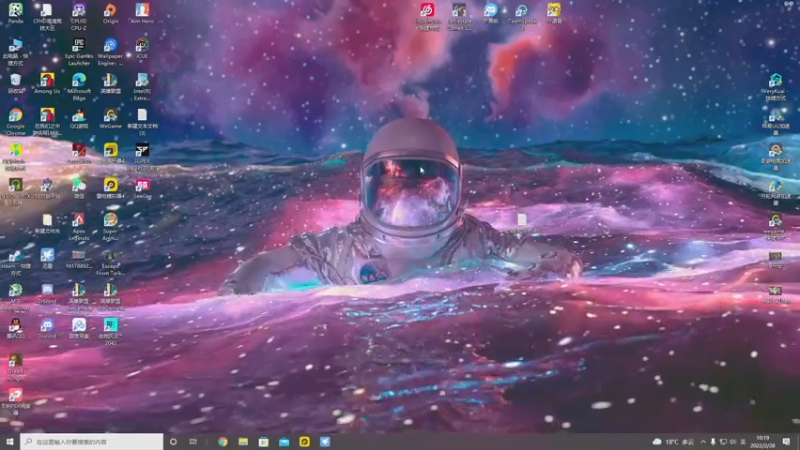Select the Intel(R) Extreme utility icon
Image resolution: width=800 pixels, height=450 pixels.
click(142, 86)
